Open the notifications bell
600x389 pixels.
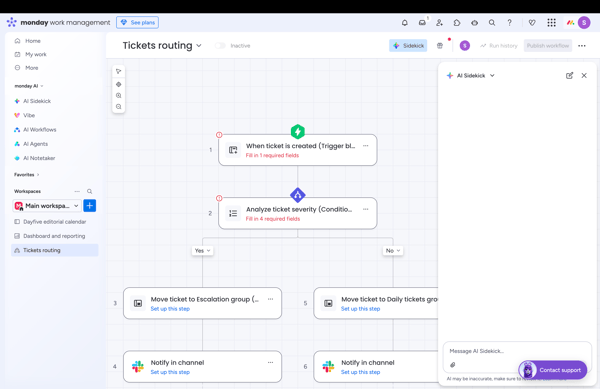point(404,23)
